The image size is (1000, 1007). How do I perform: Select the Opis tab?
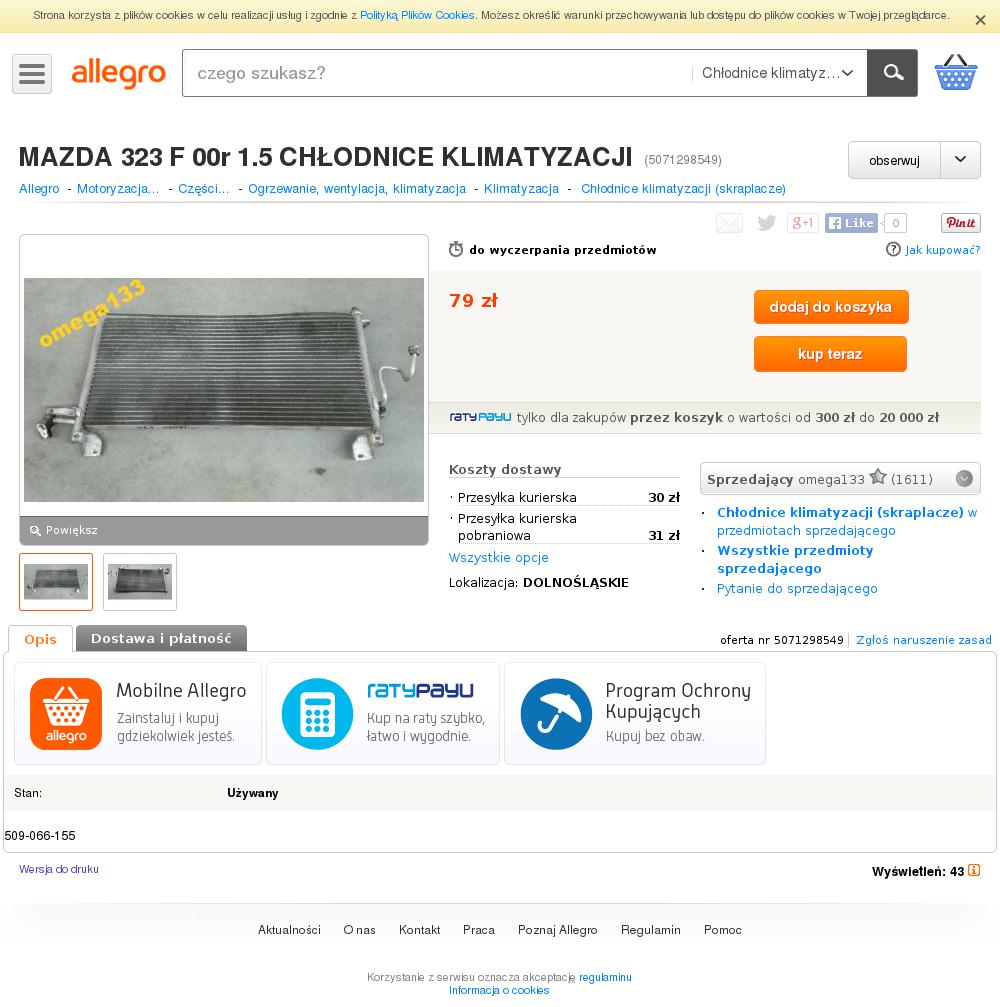[x=40, y=639]
